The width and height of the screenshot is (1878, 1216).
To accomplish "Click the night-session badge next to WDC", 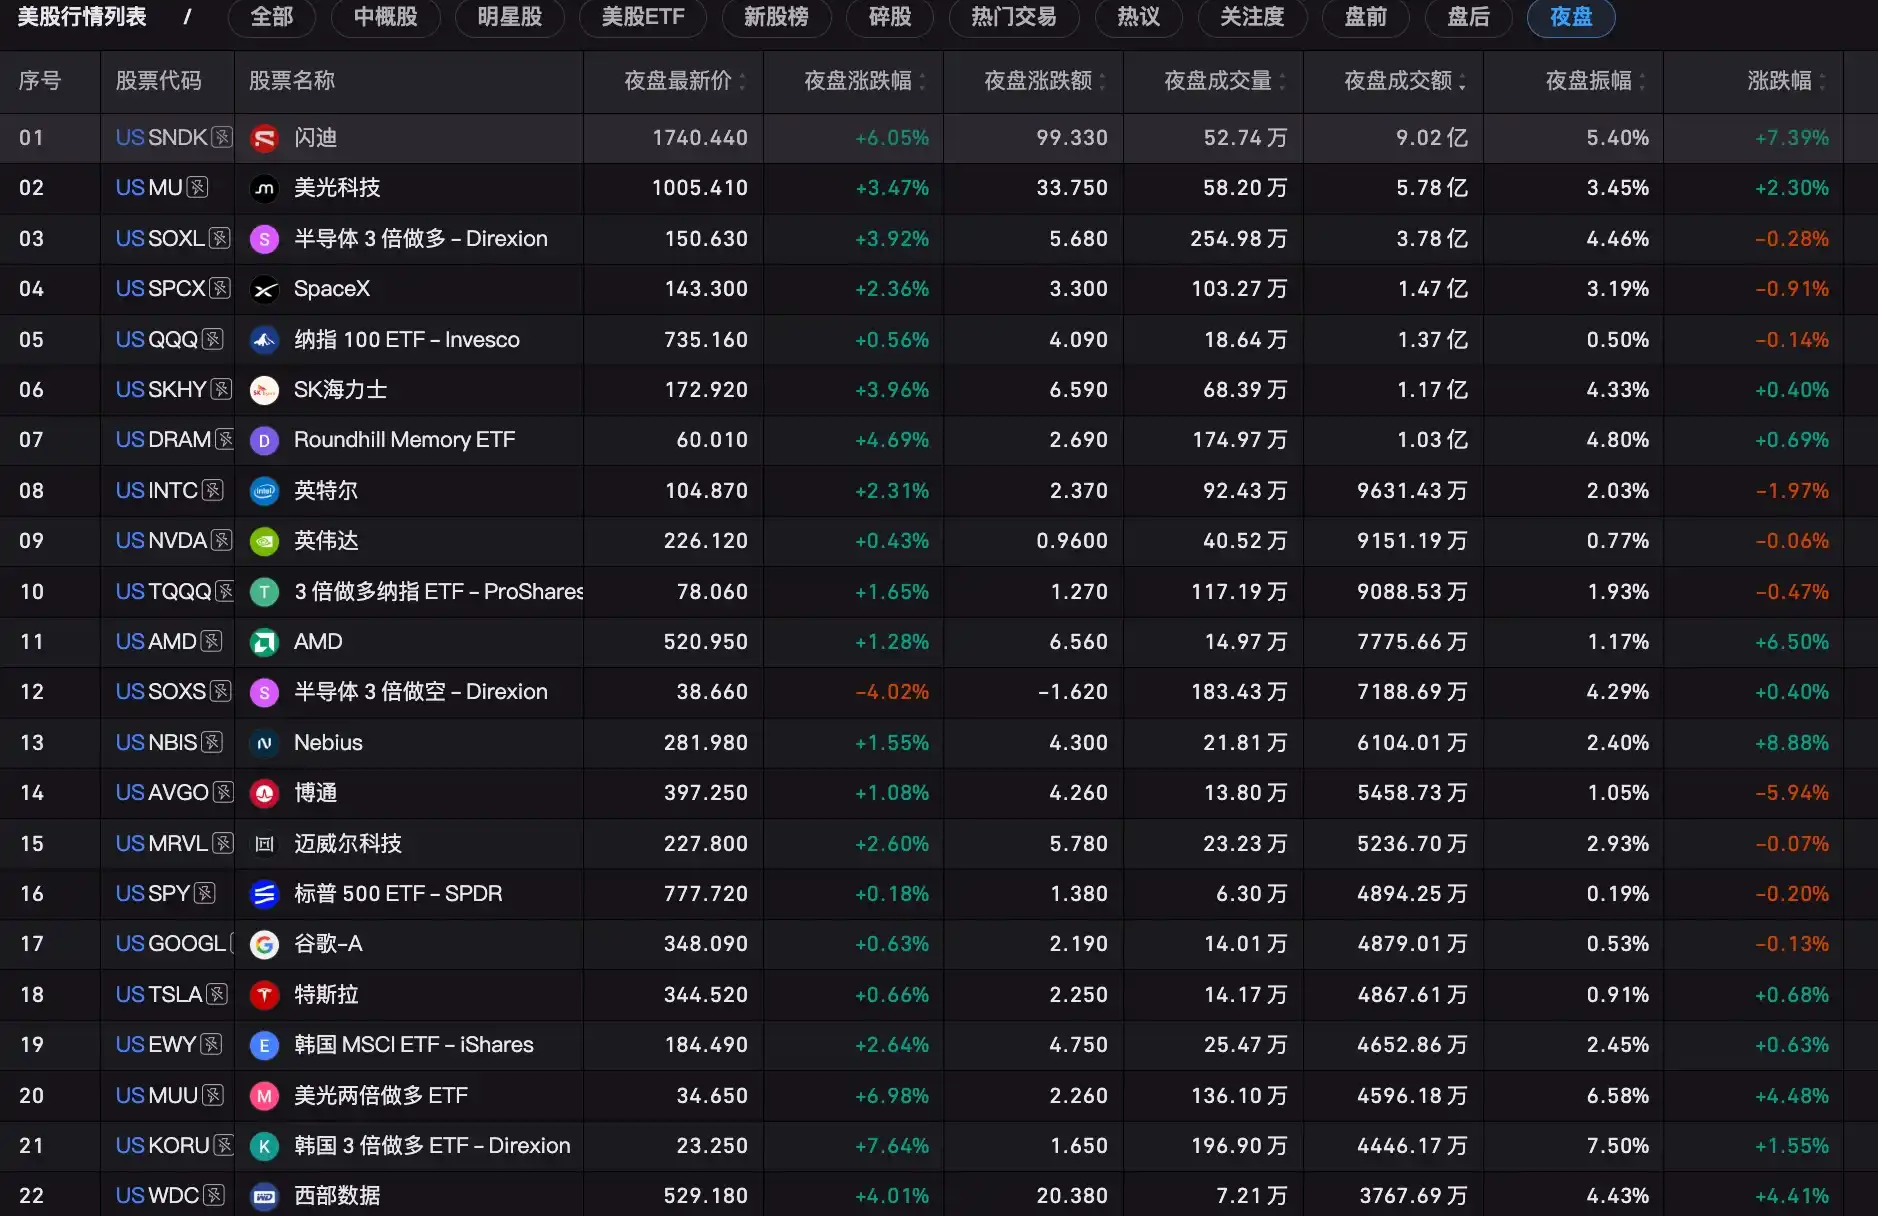I will [214, 1196].
